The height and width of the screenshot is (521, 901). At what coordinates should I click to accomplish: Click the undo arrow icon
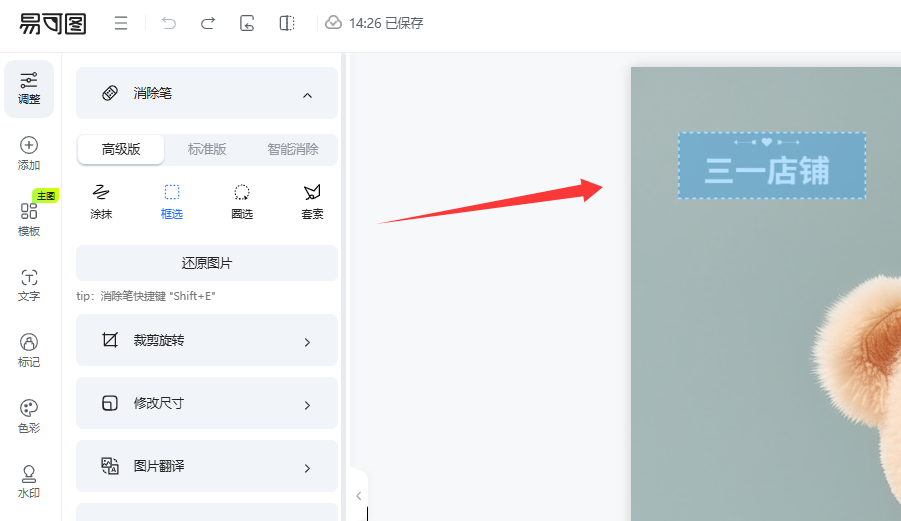[x=168, y=23]
